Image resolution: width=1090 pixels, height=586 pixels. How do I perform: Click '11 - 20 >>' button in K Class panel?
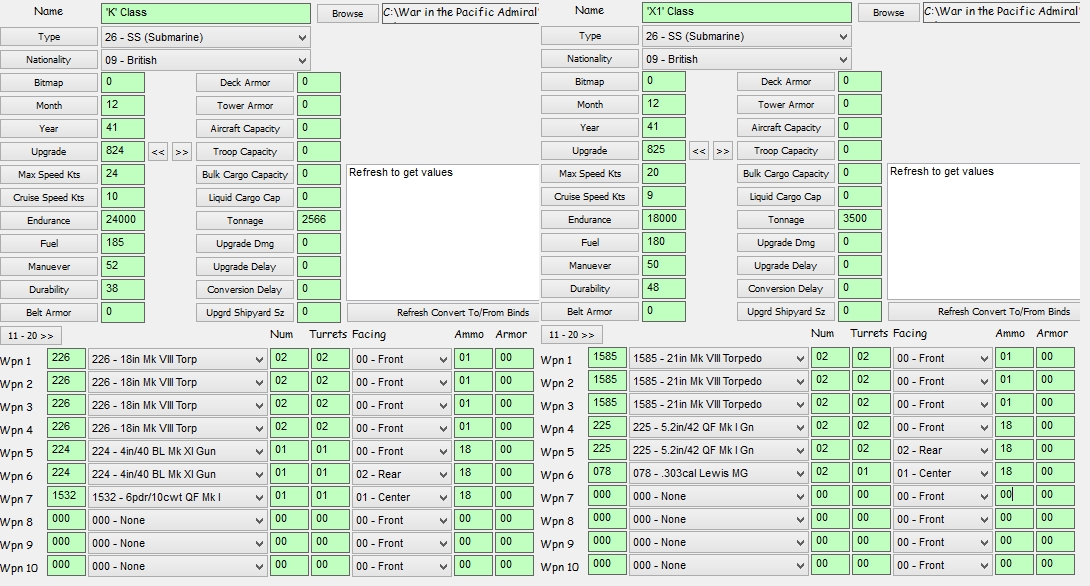[31, 336]
